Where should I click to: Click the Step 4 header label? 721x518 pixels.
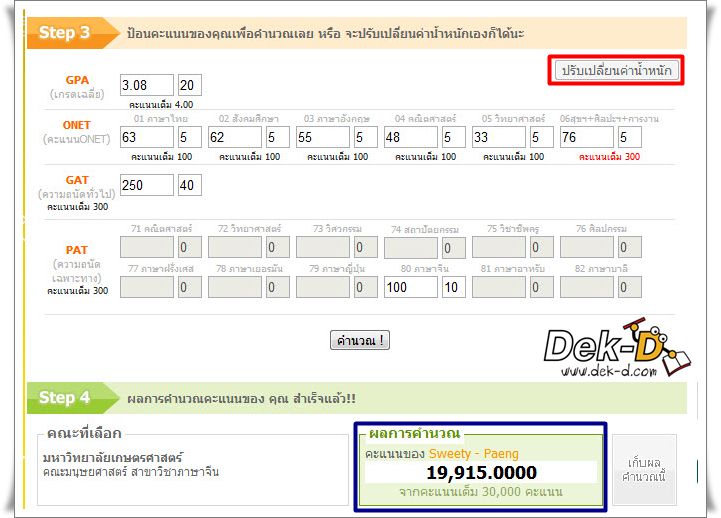point(65,398)
